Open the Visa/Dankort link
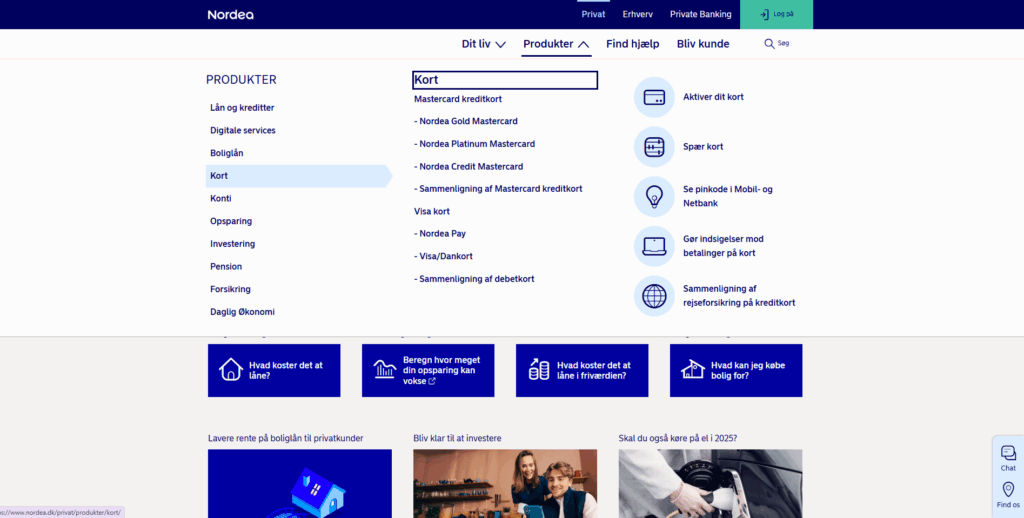The image size is (1024, 518). tap(446, 256)
